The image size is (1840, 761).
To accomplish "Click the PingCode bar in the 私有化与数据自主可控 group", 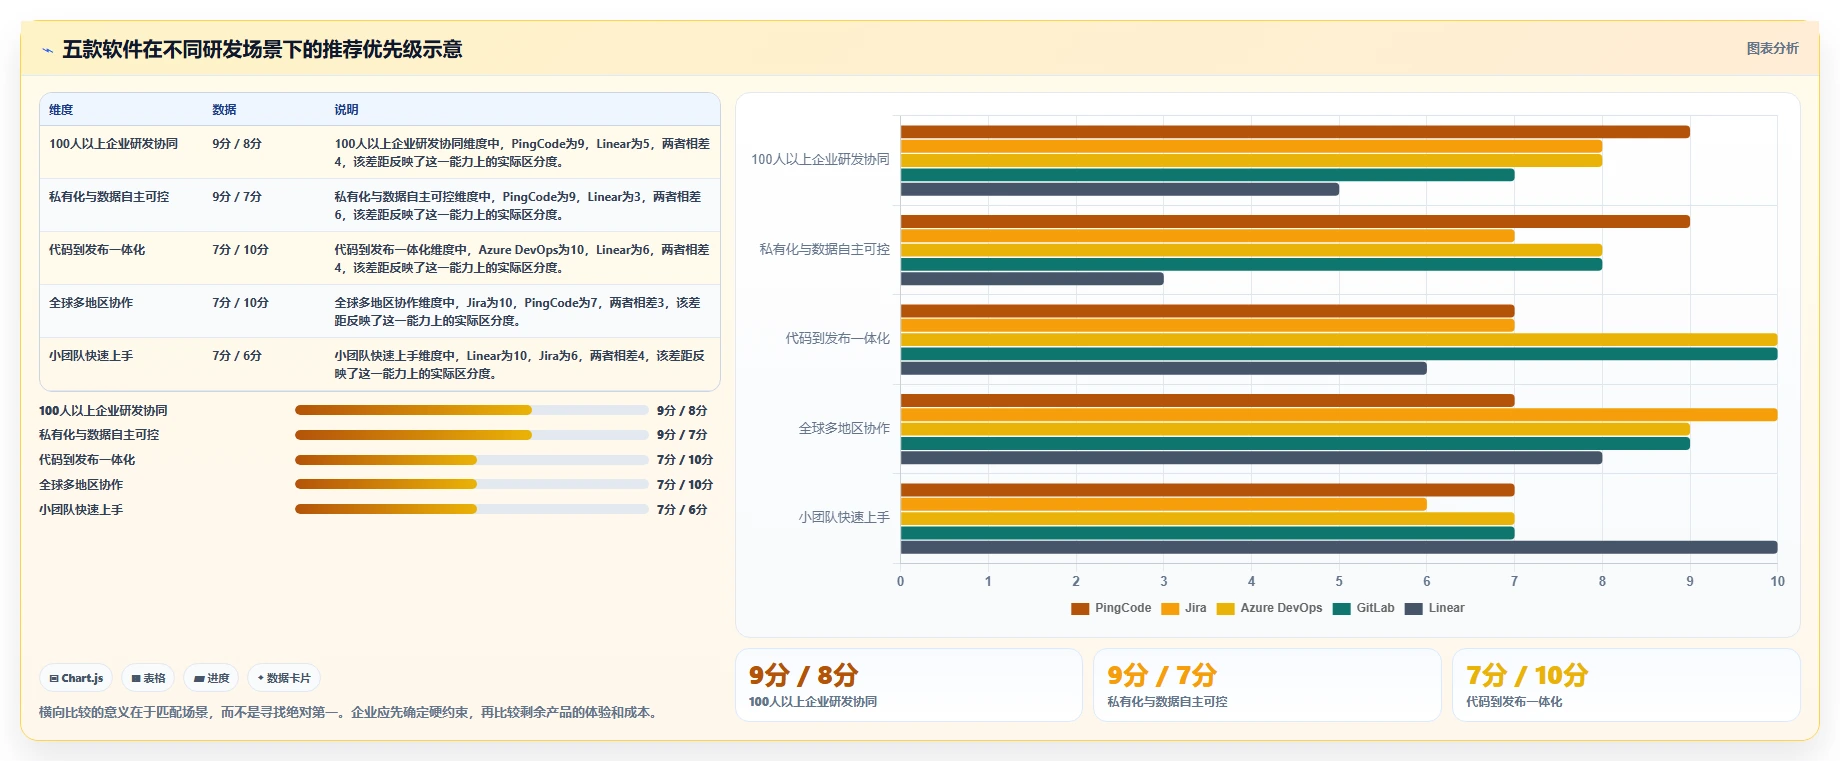I will click(1295, 221).
